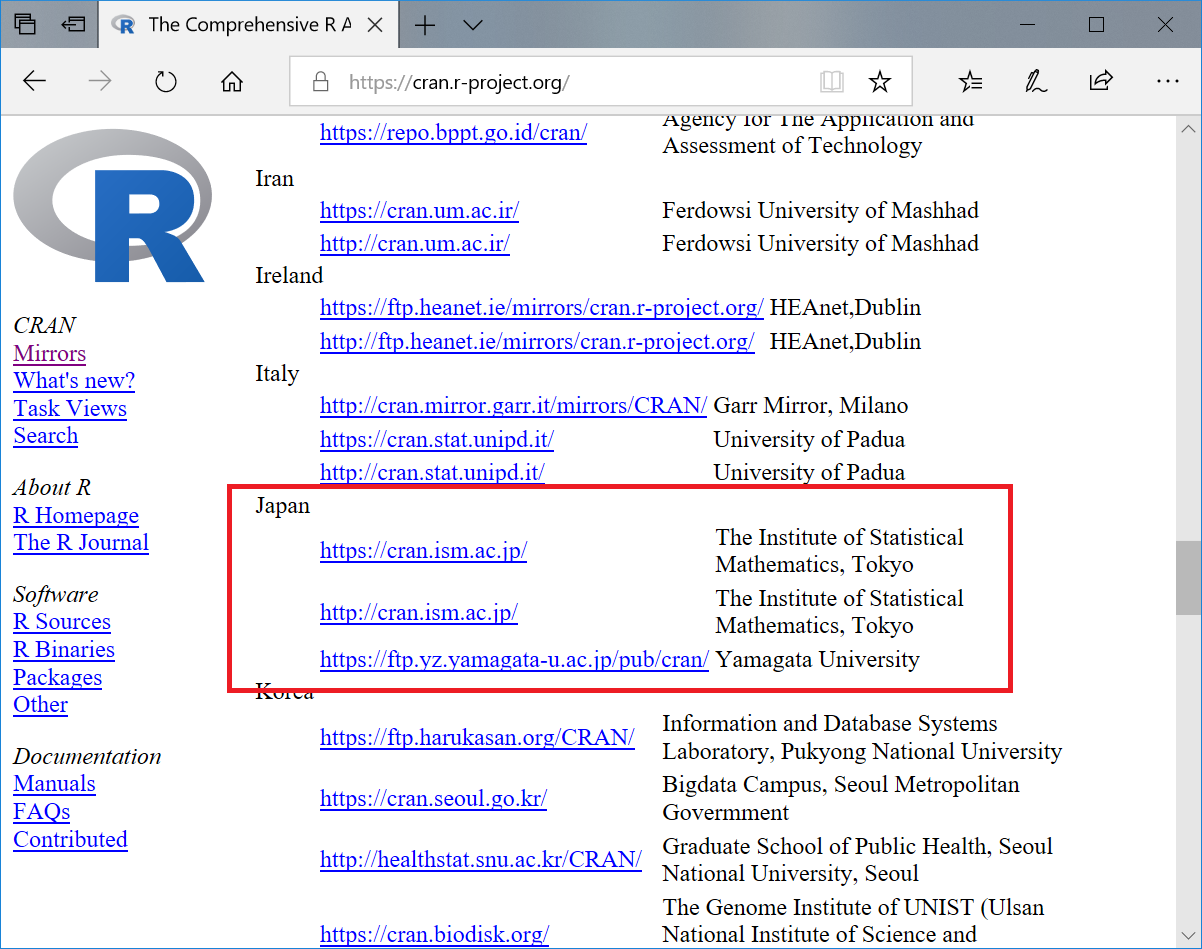Open the Contributed link

click(x=71, y=840)
